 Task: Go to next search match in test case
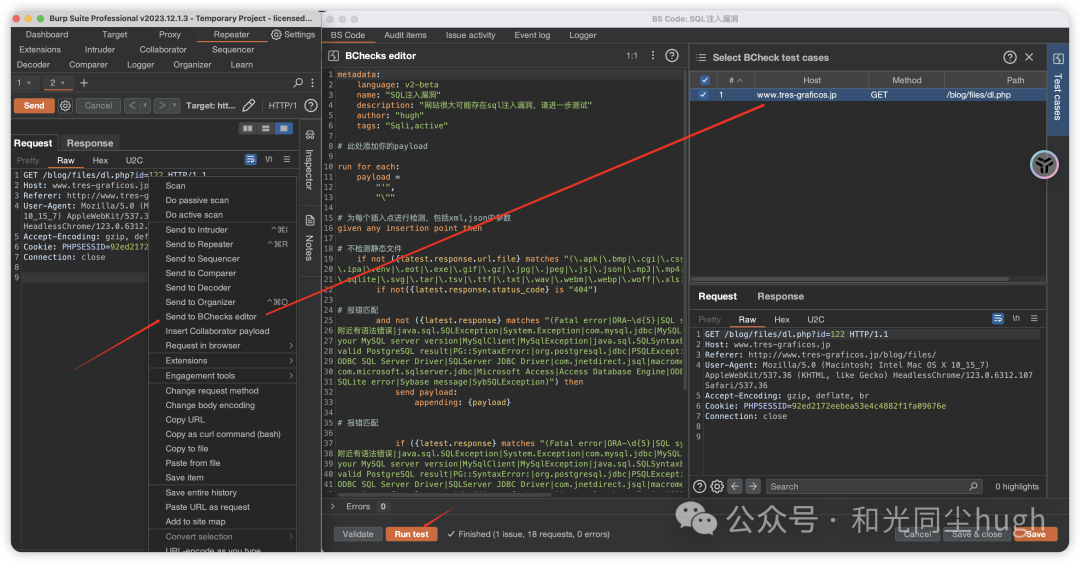tap(753, 487)
